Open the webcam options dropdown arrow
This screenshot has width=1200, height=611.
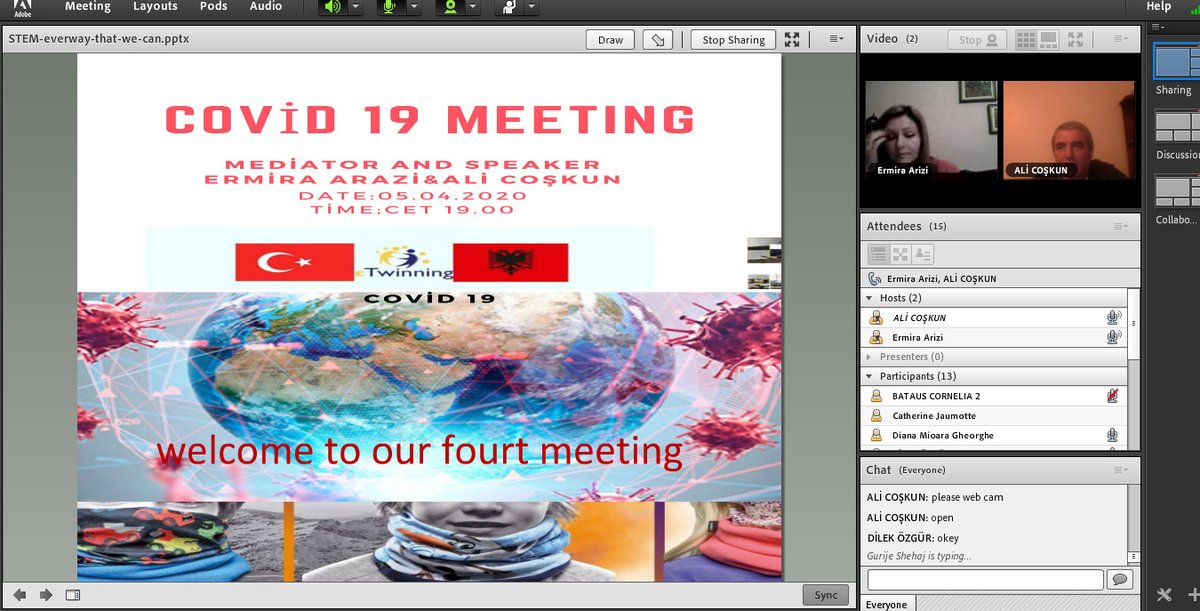click(x=475, y=7)
